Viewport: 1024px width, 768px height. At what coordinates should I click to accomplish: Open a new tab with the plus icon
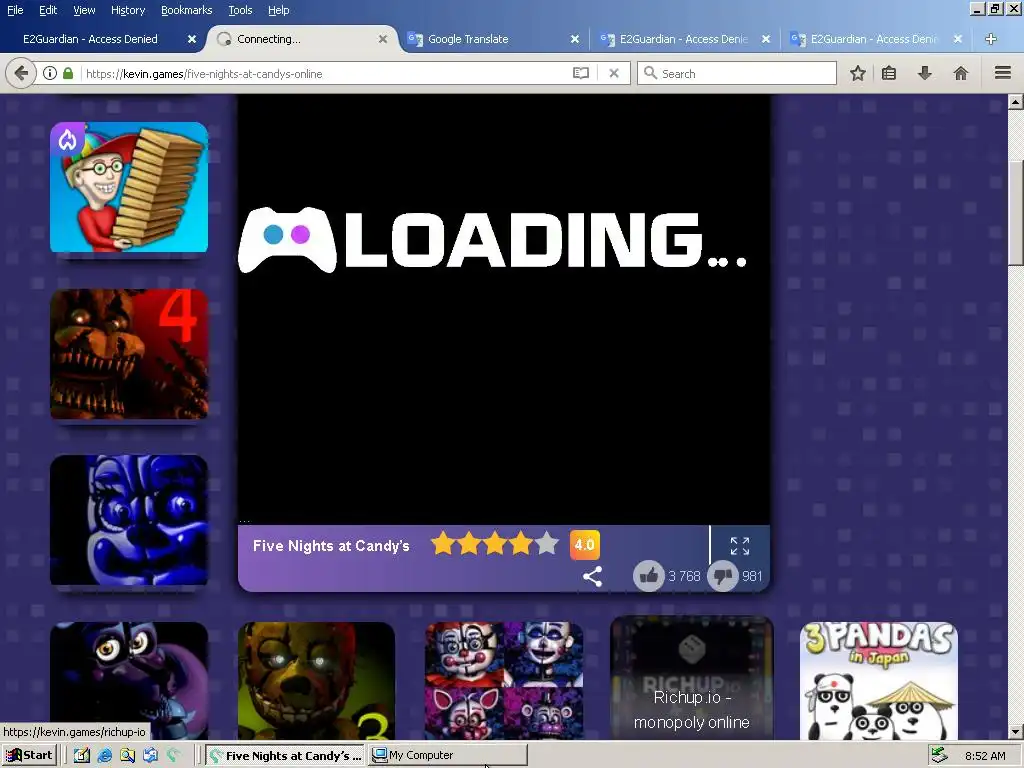point(991,39)
